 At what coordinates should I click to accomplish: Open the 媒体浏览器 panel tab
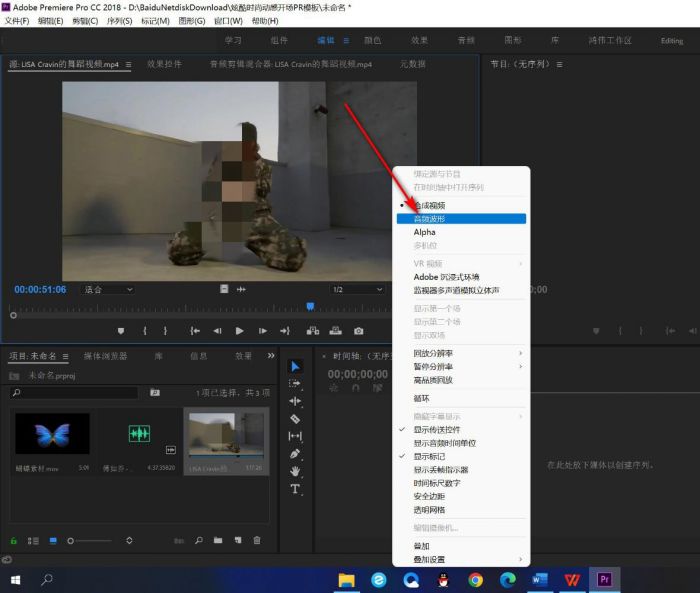pos(105,356)
